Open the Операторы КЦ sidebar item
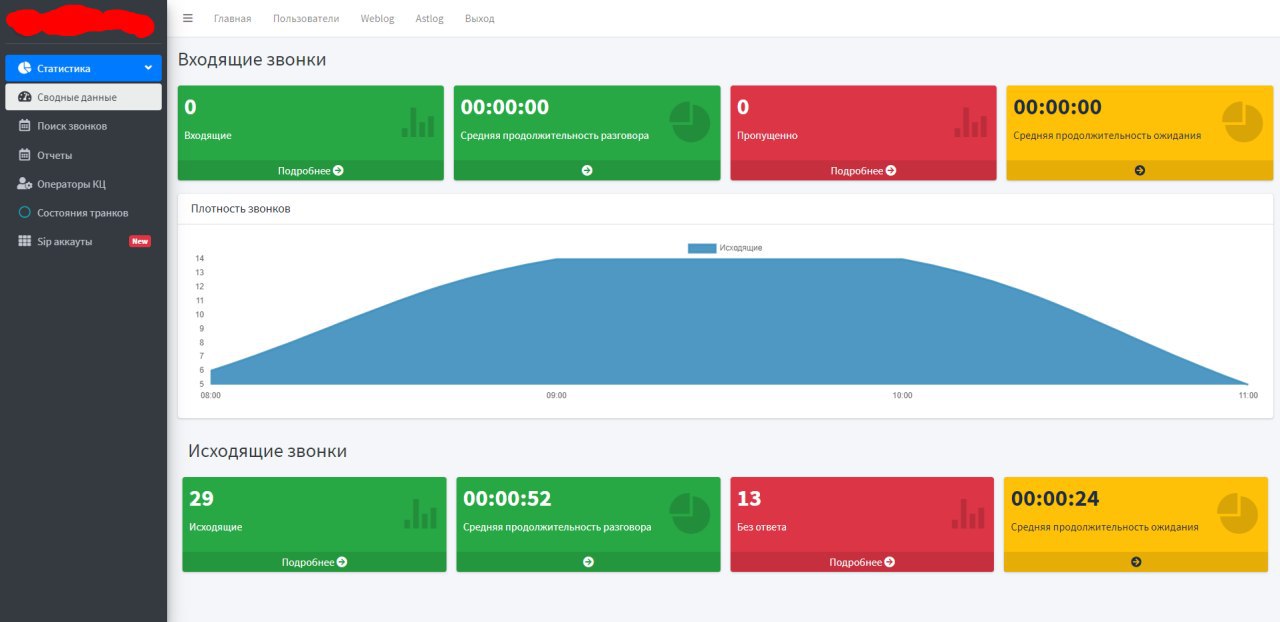Viewport: 1280px width, 622px height. click(x=84, y=184)
